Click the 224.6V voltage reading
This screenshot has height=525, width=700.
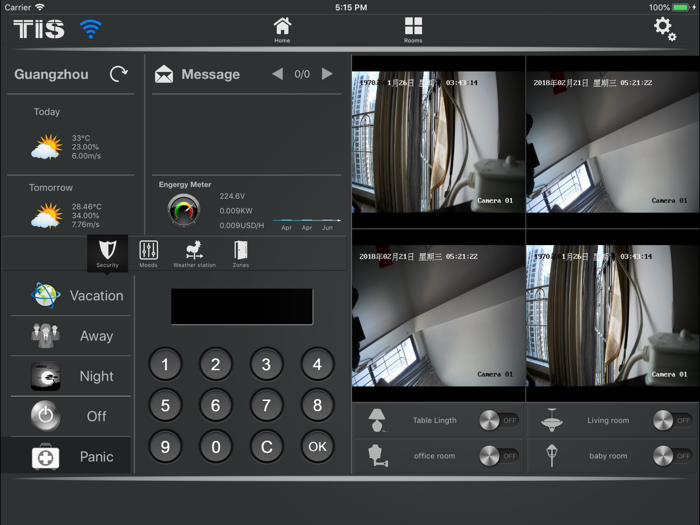pos(232,196)
